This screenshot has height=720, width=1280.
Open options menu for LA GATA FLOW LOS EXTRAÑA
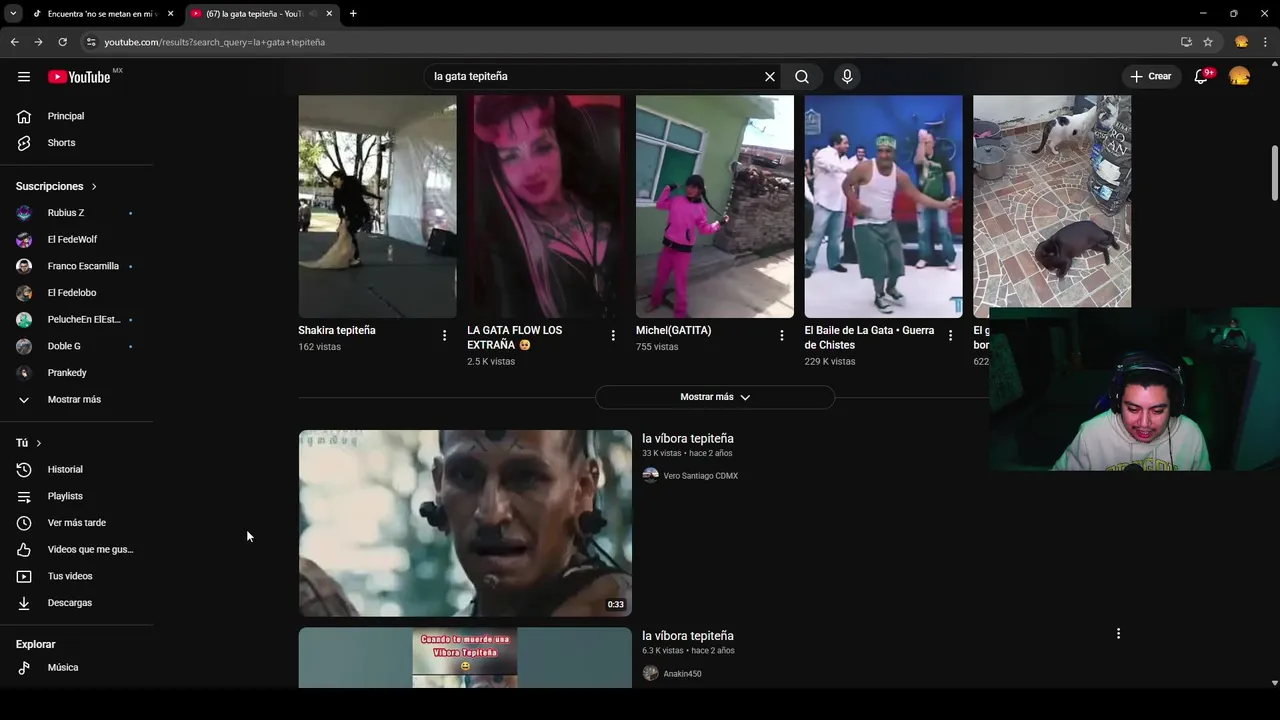click(613, 336)
